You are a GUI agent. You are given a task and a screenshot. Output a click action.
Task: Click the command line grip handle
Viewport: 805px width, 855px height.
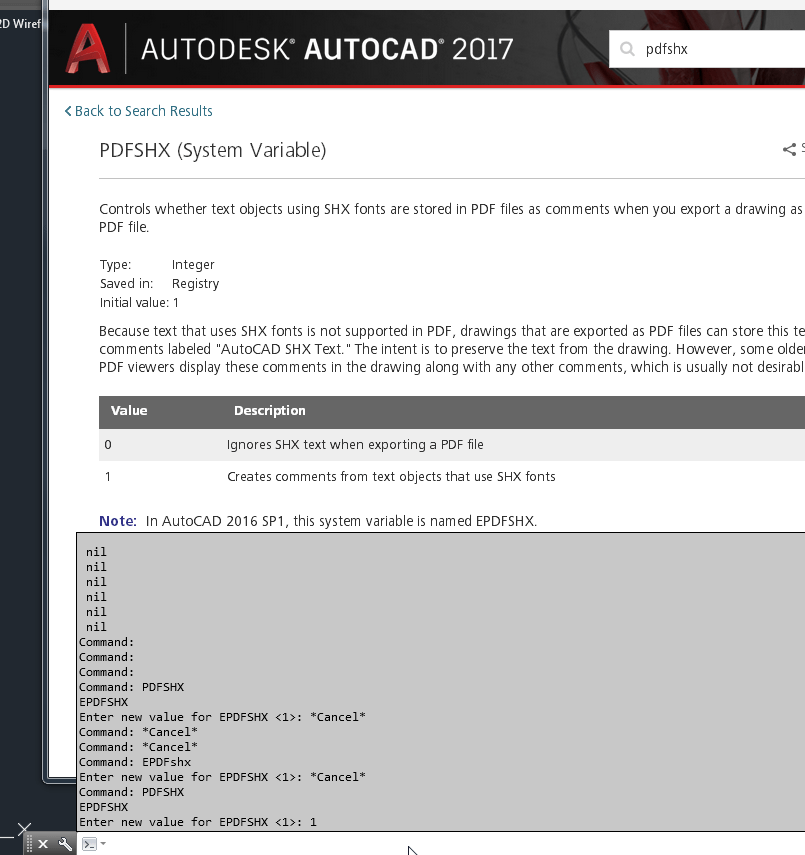pyautogui.click(x=29, y=844)
